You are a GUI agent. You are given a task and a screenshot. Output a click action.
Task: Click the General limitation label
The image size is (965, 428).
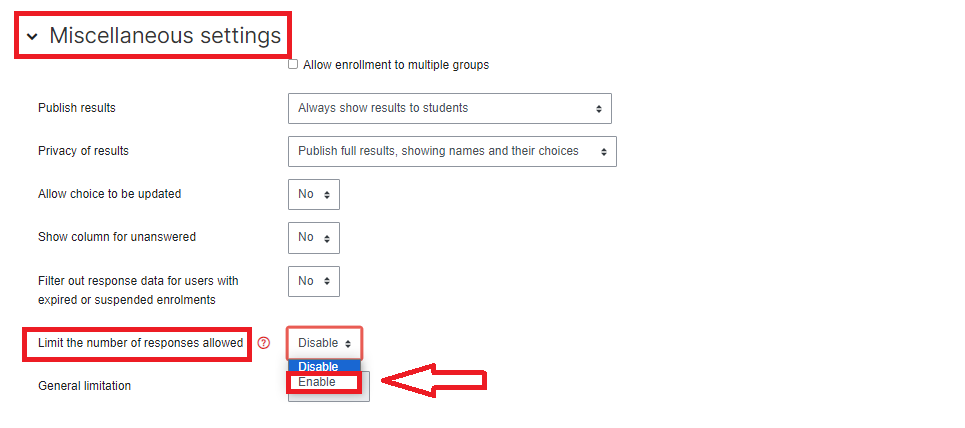(84, 386)
